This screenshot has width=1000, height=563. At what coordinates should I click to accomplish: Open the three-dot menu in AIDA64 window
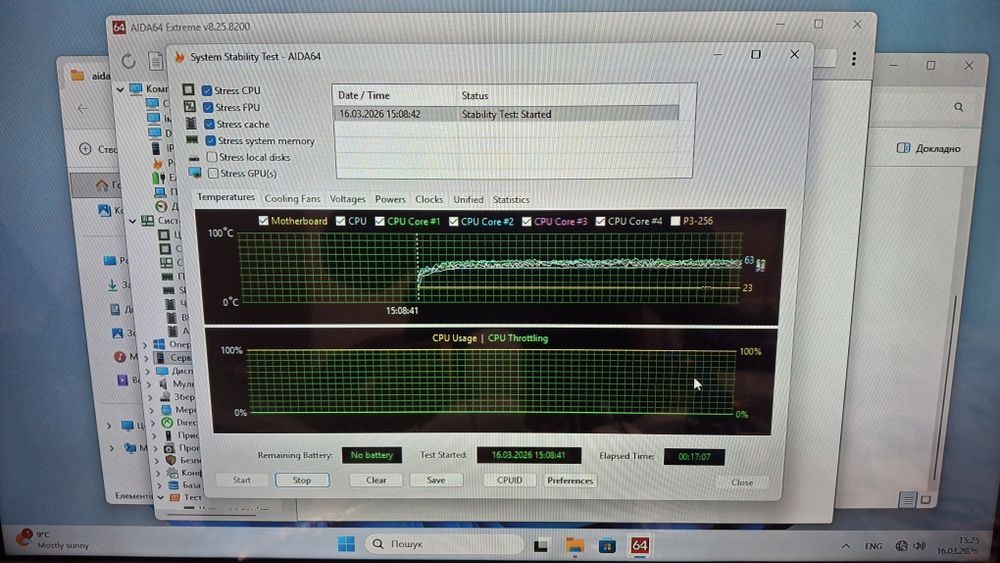[x=853, y=59]
